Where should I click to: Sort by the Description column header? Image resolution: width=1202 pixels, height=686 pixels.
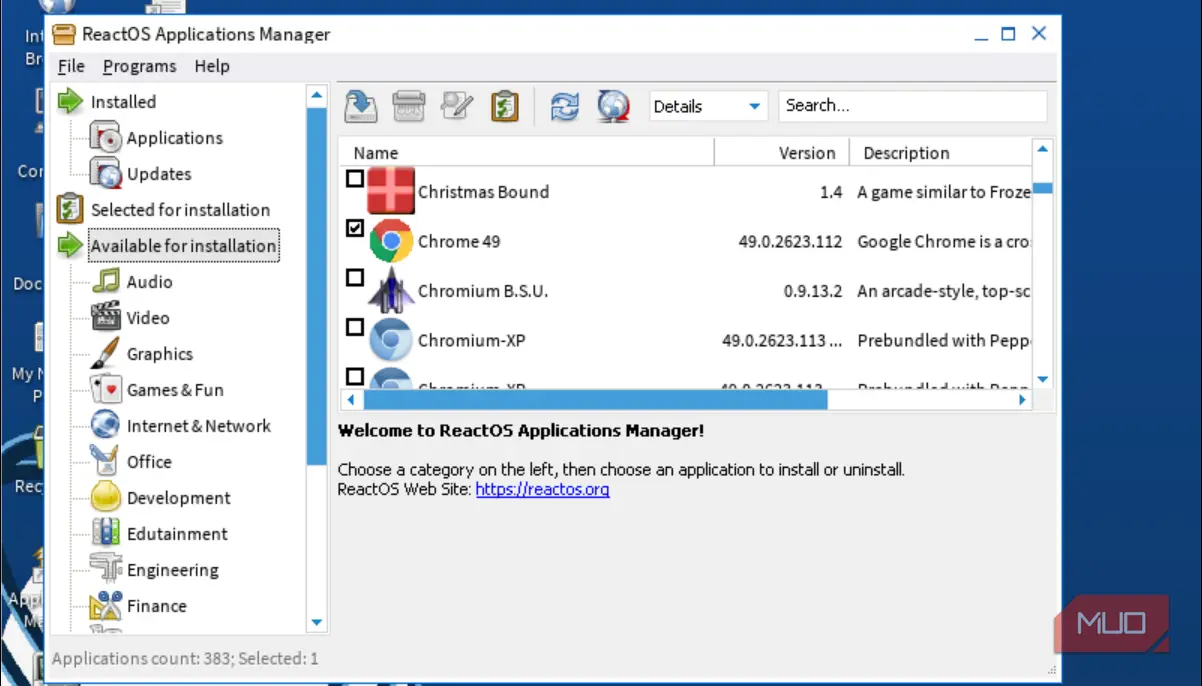[940, 153]
